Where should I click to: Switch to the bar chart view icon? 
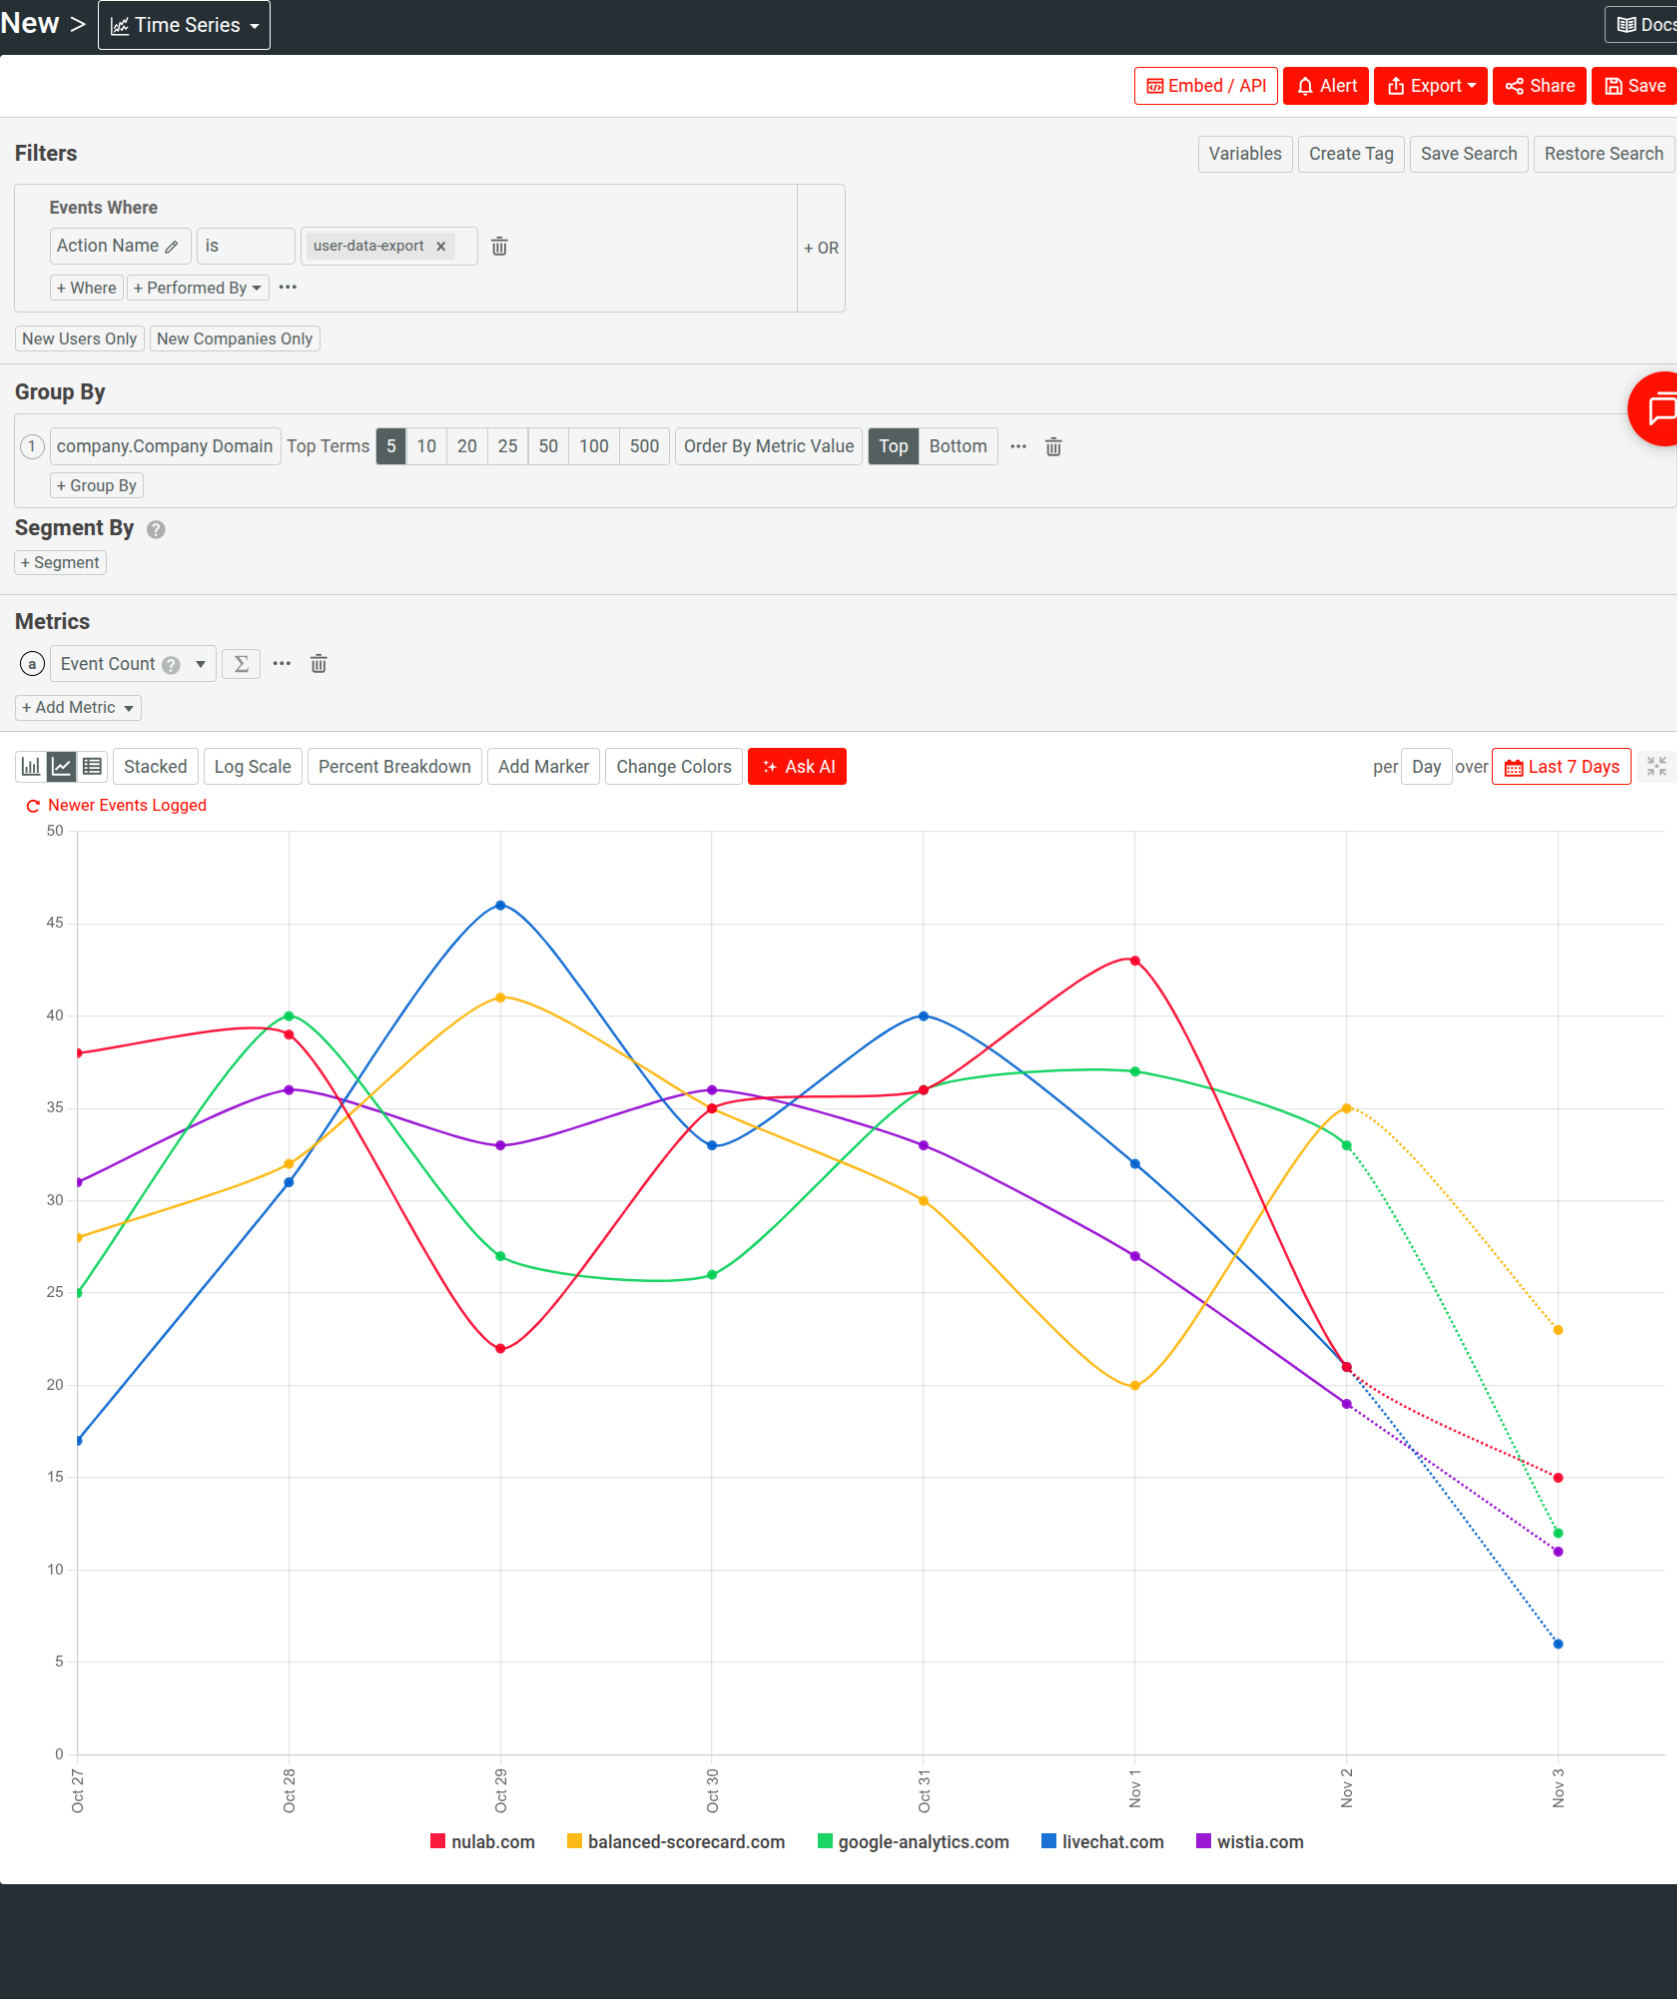click(30, 766)
